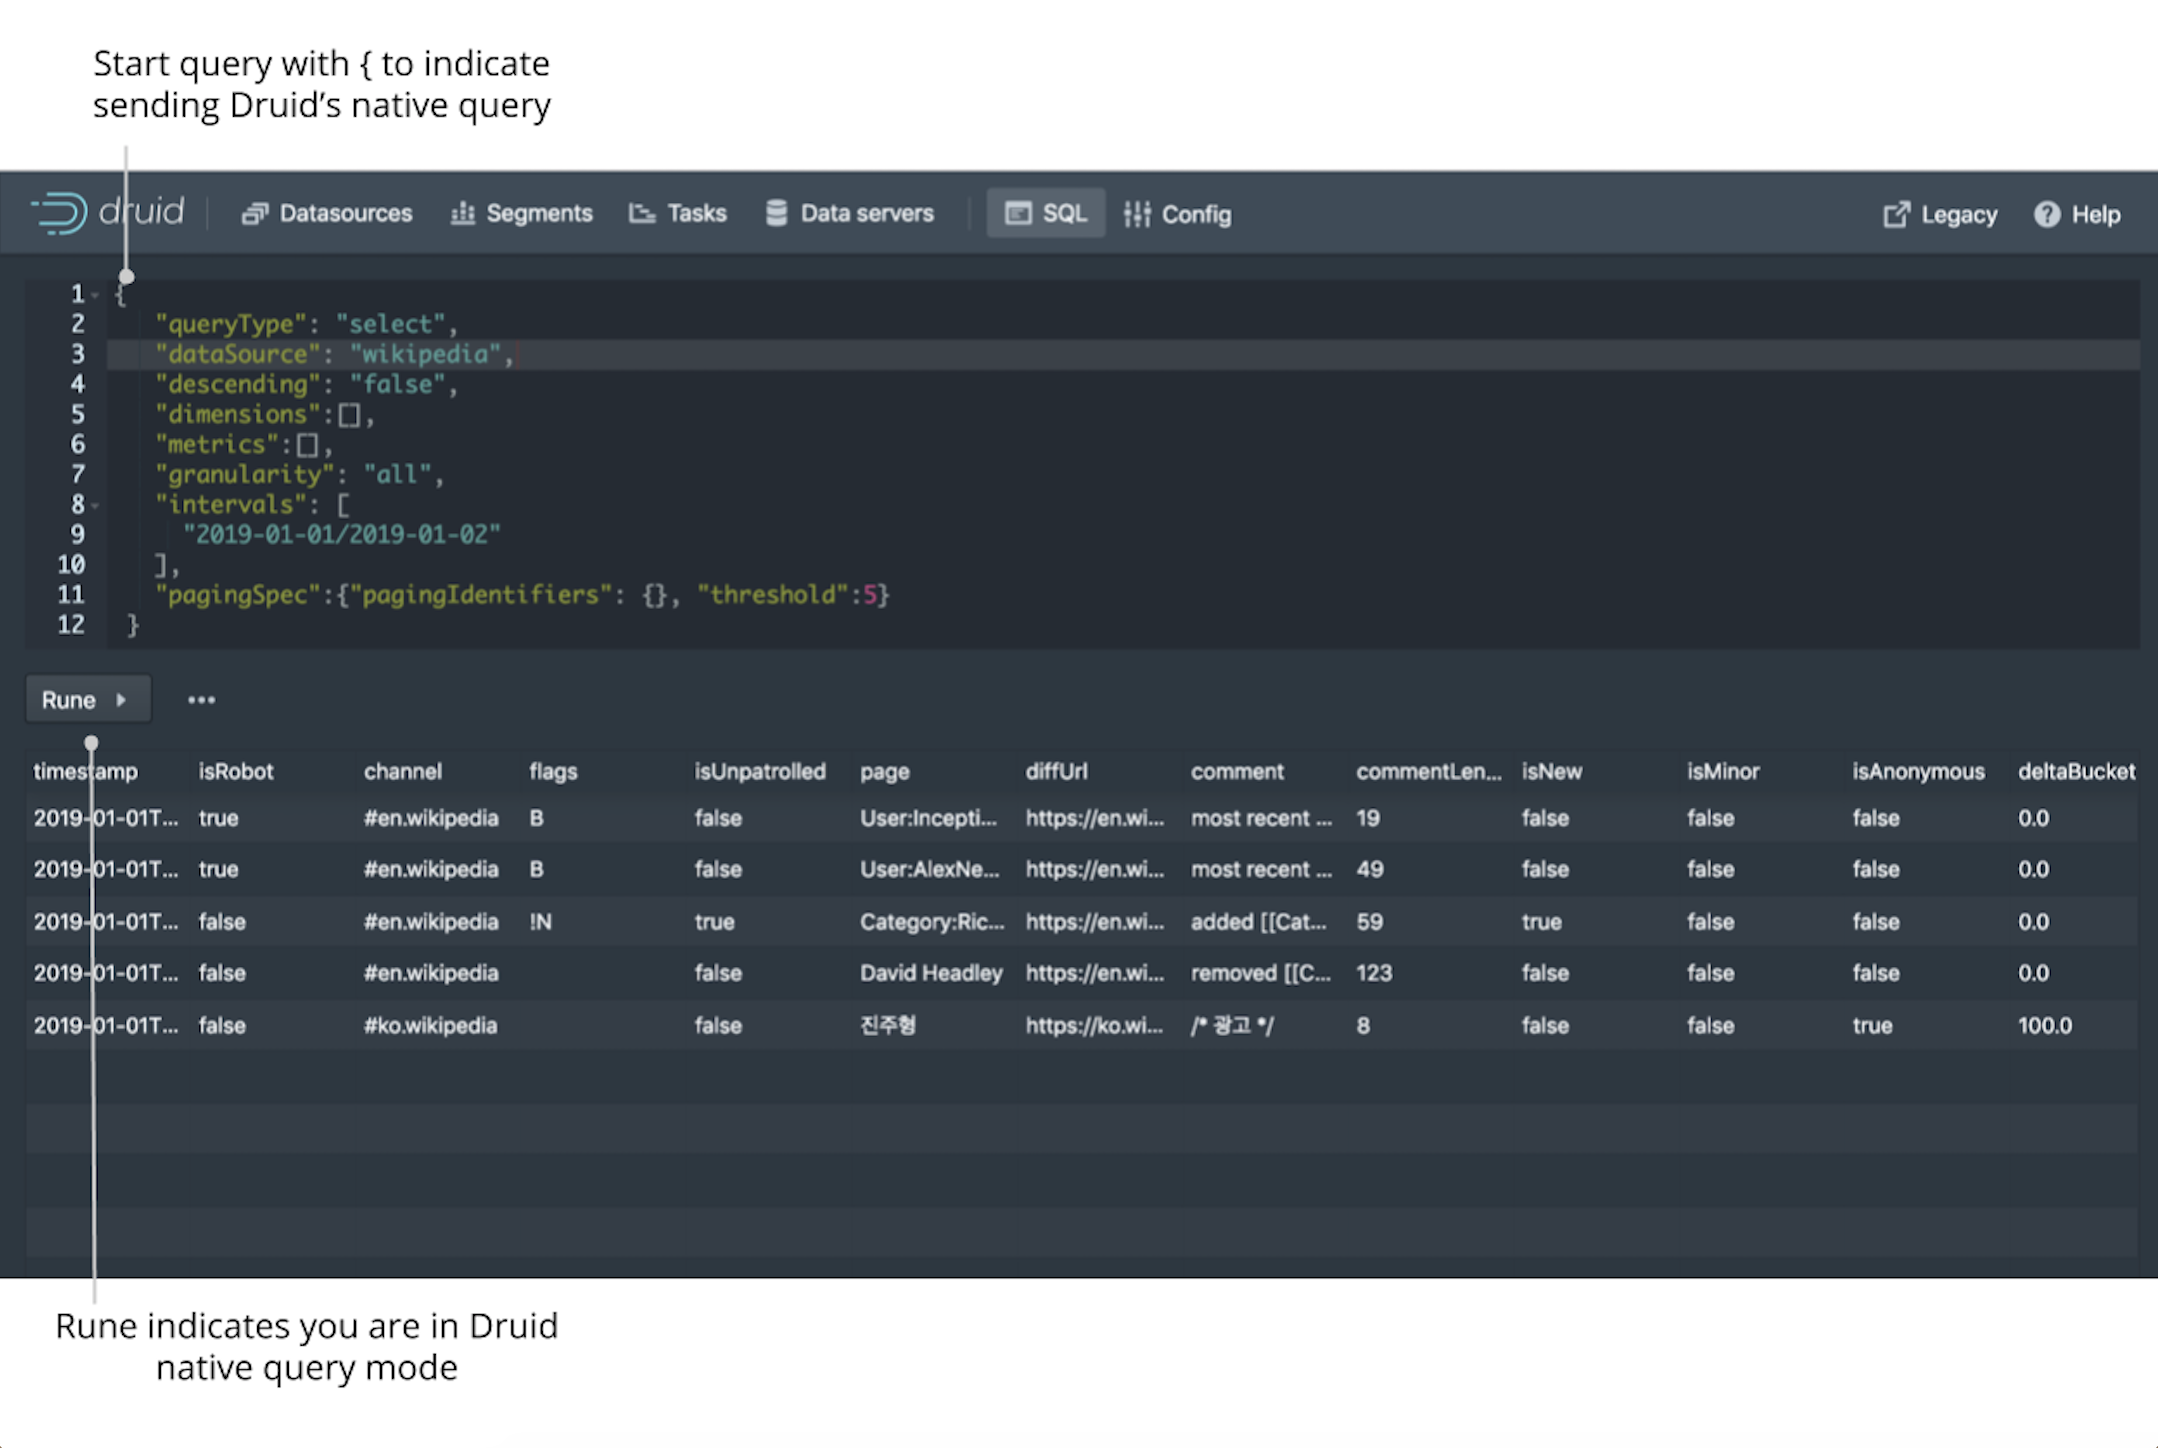
Task: Click the #ko.wikipedia channel cell
Action: pyautogui.click(x=430, y=1025)
